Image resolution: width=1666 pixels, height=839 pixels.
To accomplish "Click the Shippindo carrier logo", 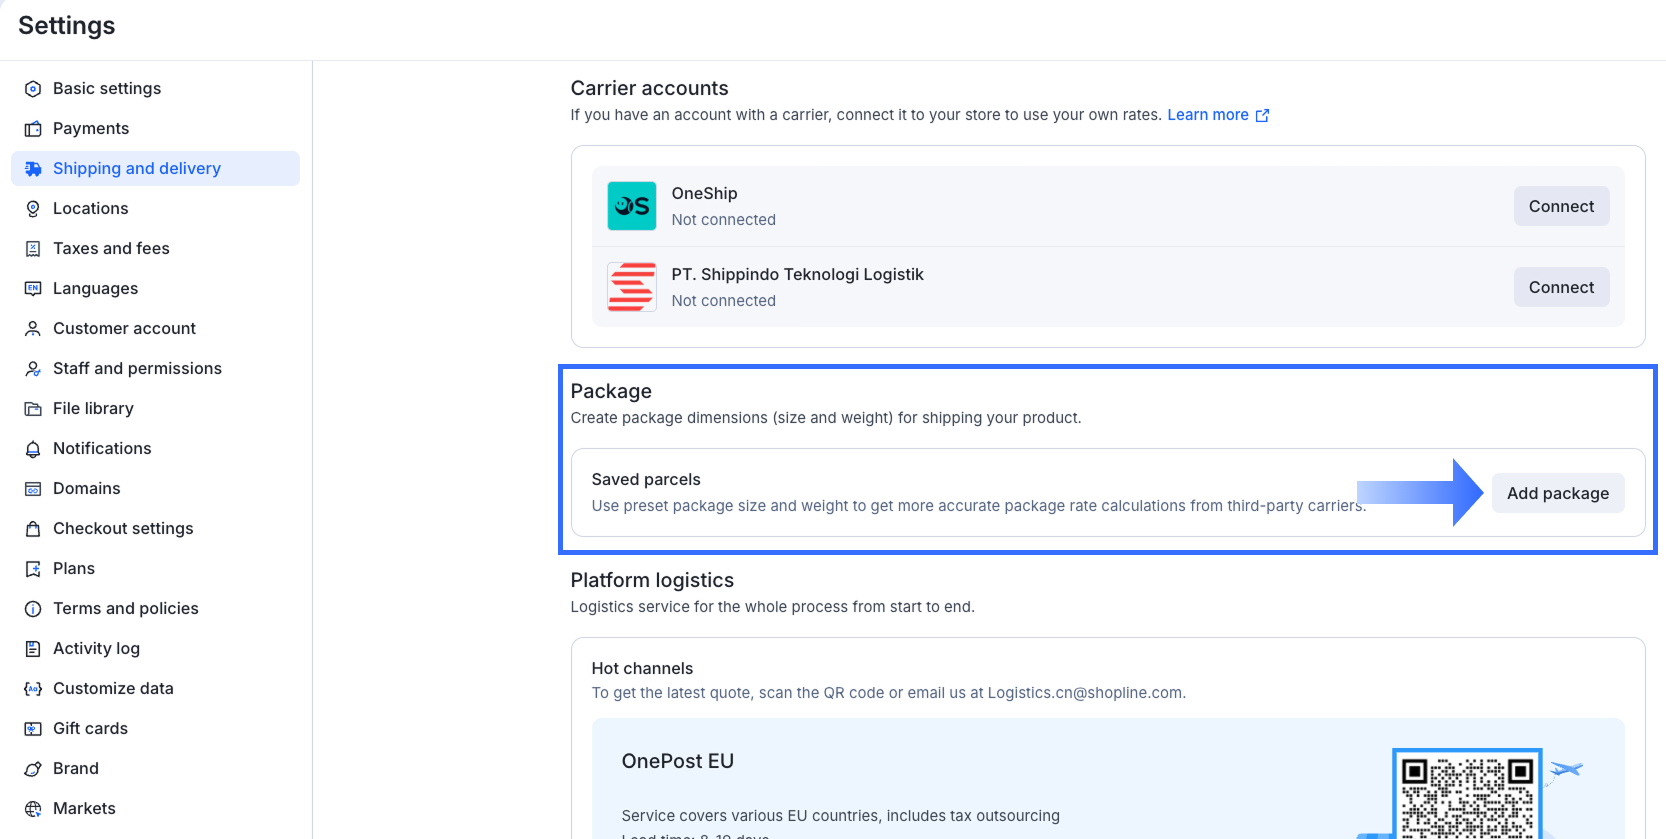I will pos(632,287).
